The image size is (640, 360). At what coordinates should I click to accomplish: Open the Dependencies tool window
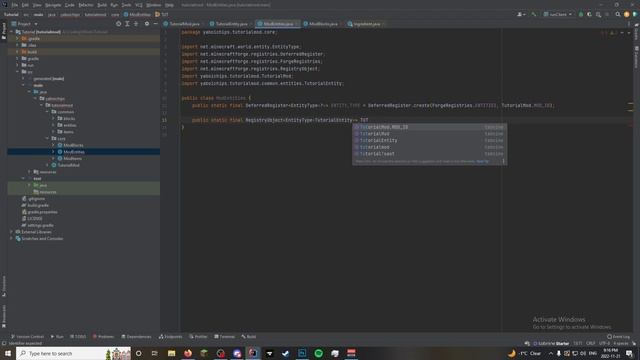click(136, 337)
